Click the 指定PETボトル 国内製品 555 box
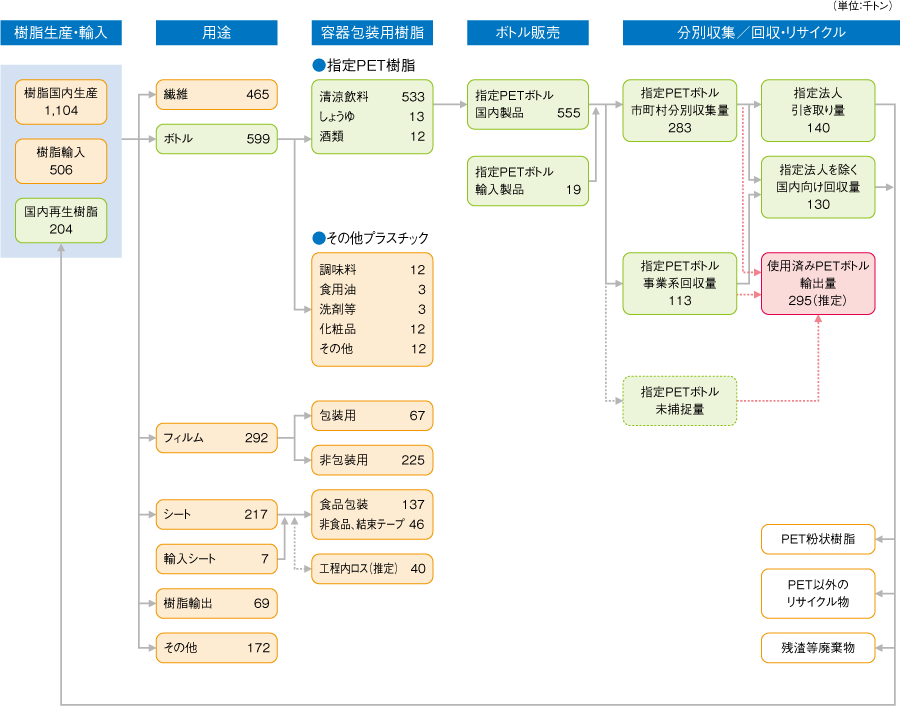The width and height of the screenshot is (900, 706). coord(528,104)
